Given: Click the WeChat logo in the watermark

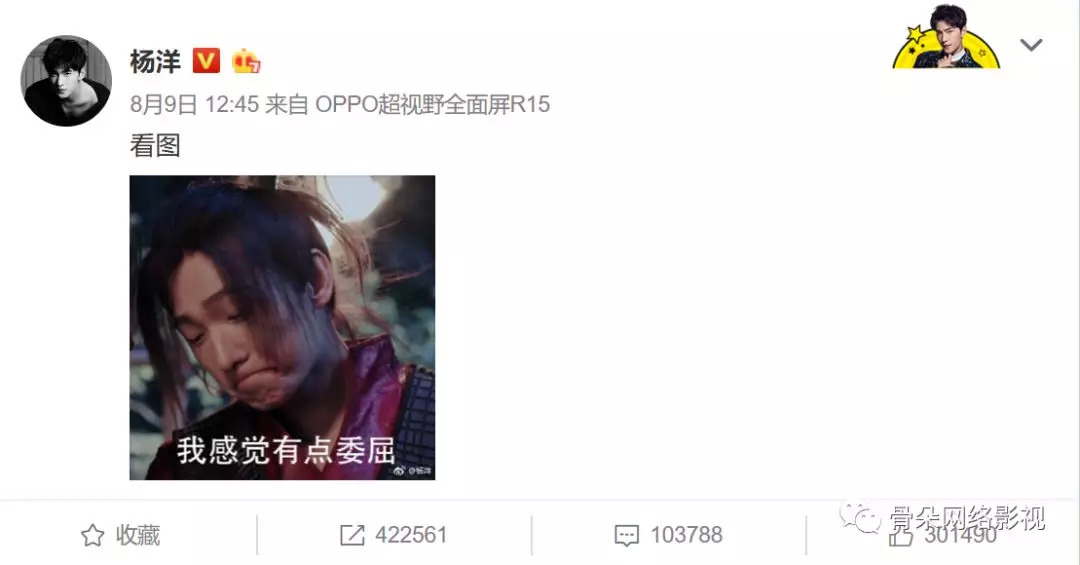Looking at the screenshot, I should coord(859,517).
